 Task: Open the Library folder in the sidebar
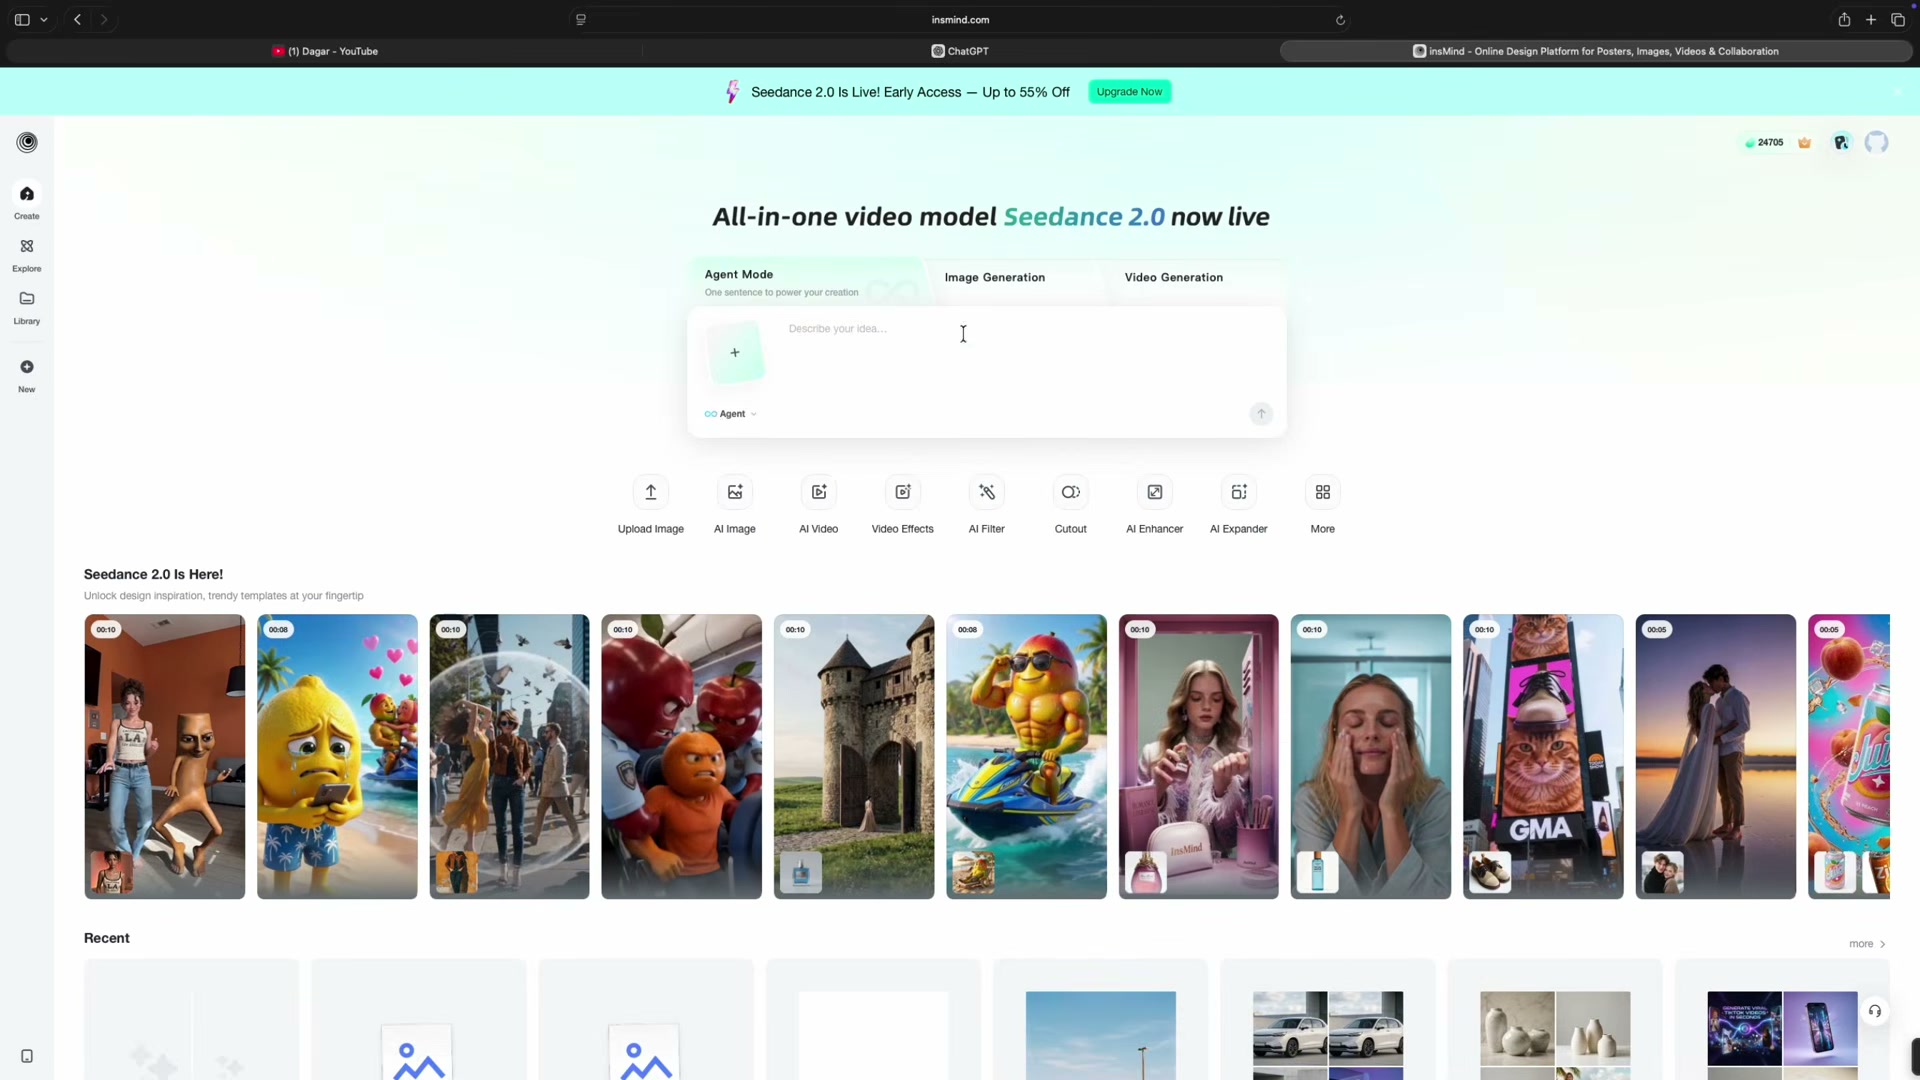[x=27, y=307]
